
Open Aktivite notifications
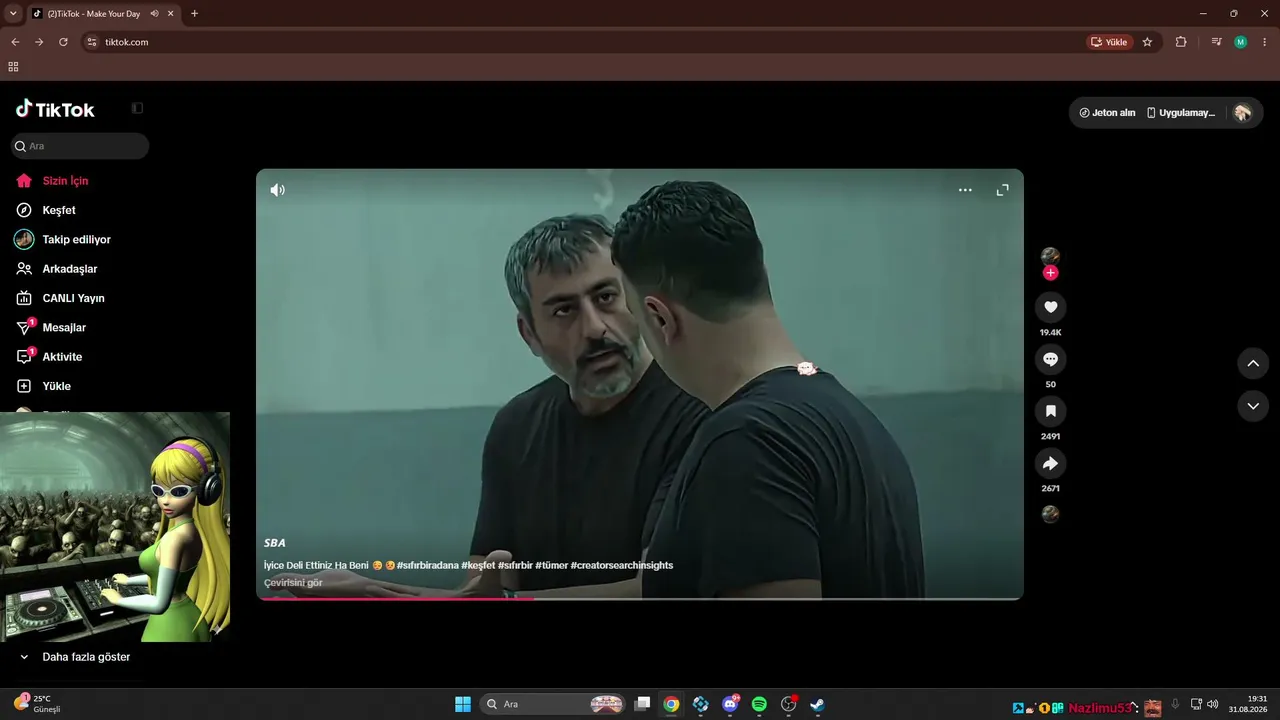coord(62,357)
